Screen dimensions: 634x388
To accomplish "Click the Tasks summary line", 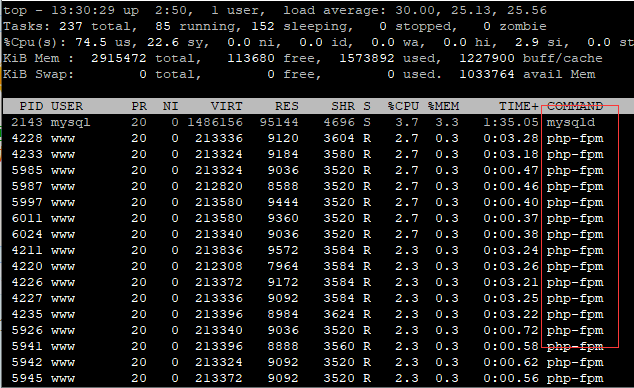I will click(x=275, y=27).
